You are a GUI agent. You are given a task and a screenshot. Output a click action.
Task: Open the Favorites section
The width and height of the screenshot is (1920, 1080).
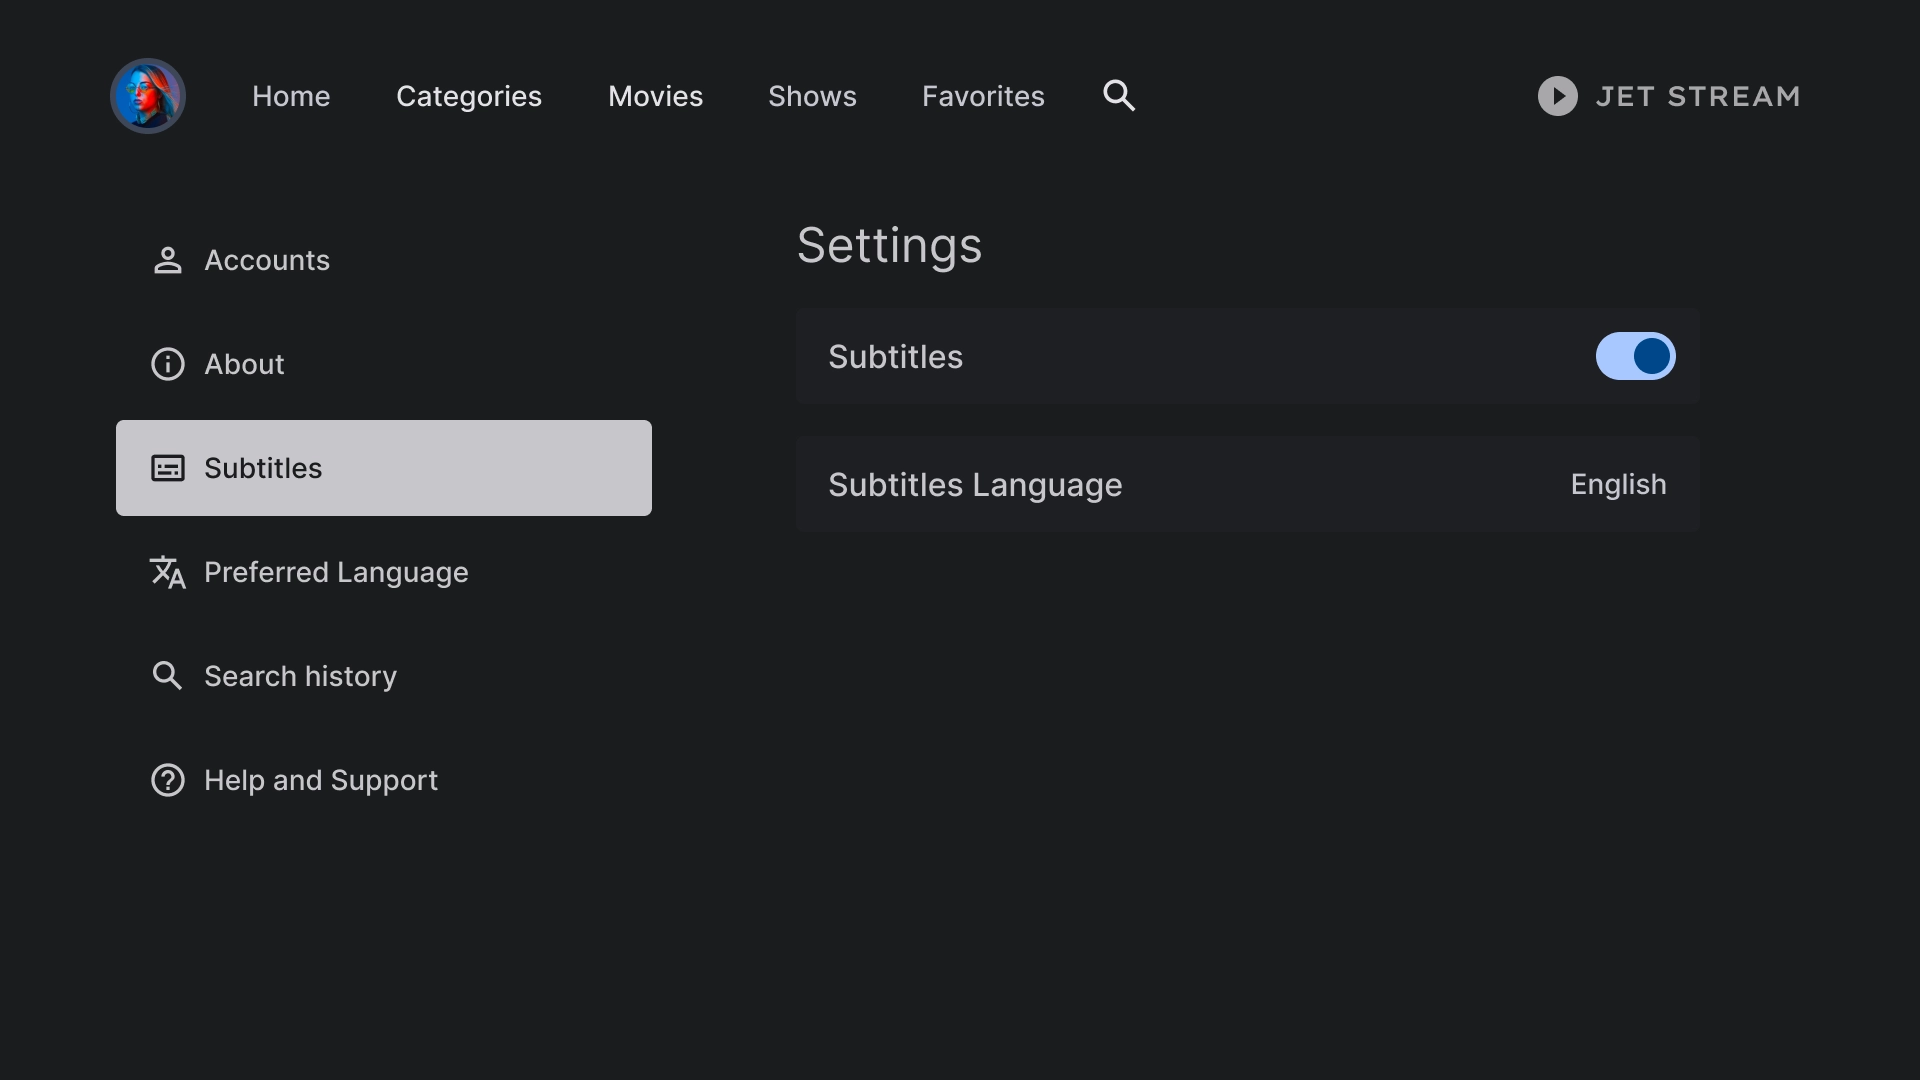tap(984, 95)
